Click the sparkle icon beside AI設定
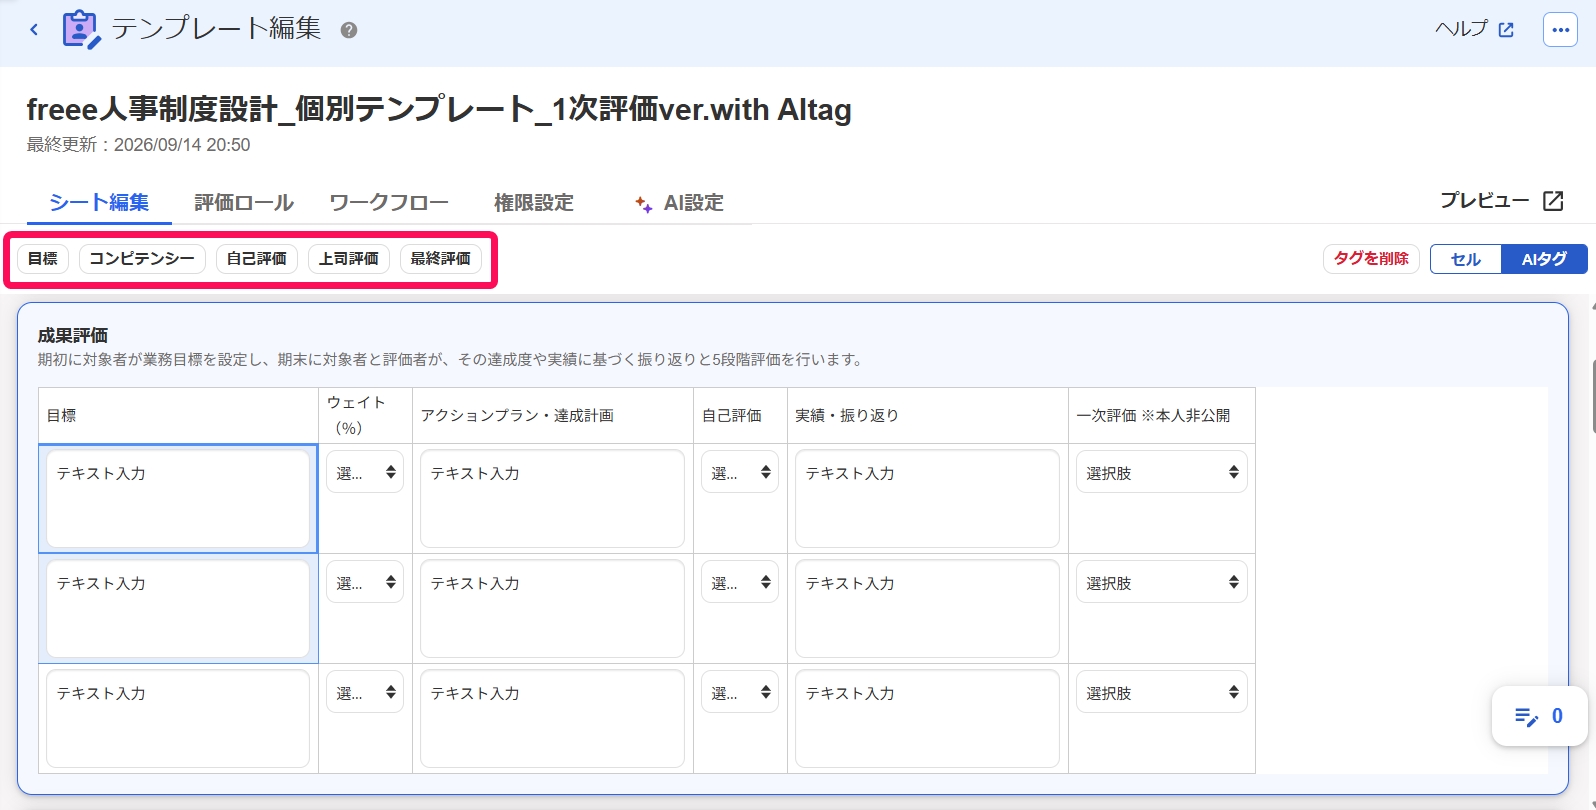The height and width of the screenshot is (810, 1596). 643,204
